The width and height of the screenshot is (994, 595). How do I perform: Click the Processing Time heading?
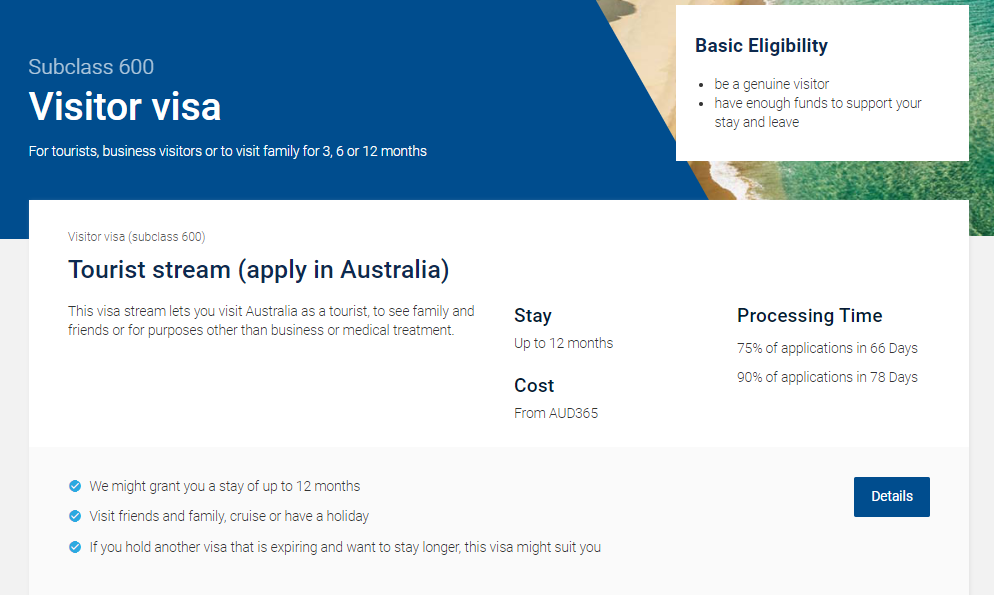tap(809, 315)
